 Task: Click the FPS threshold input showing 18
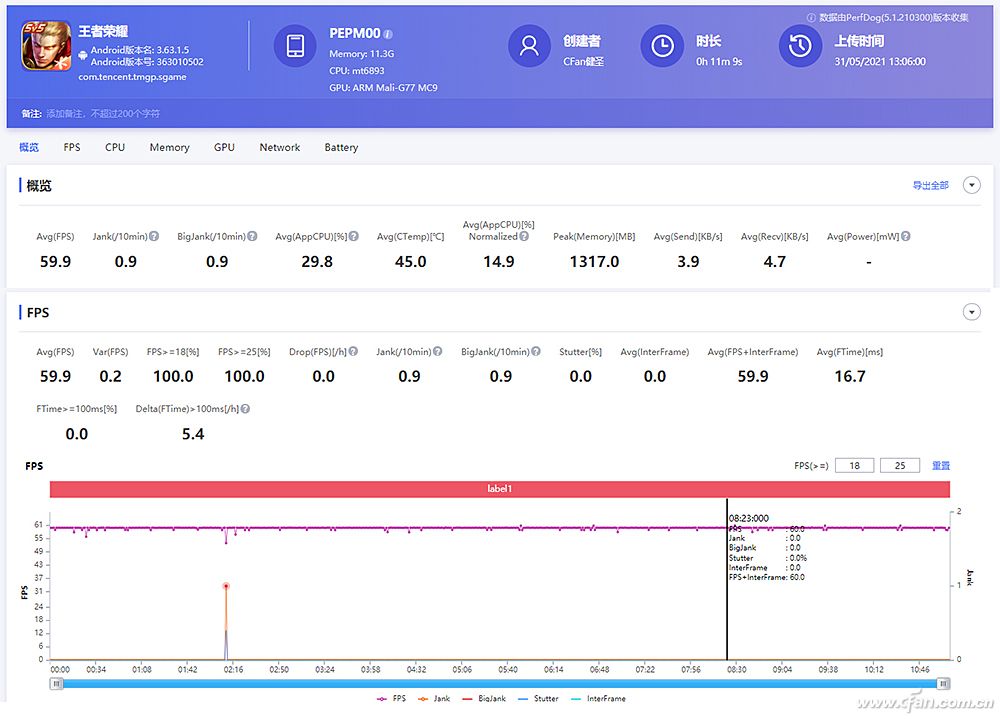(854, 465)
